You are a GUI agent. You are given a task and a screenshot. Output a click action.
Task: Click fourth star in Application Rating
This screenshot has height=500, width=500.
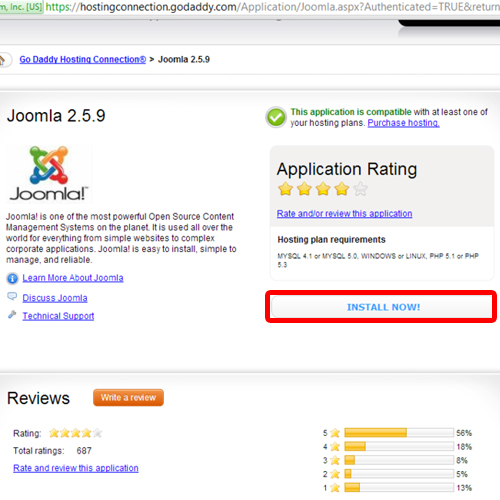point(342,189)
